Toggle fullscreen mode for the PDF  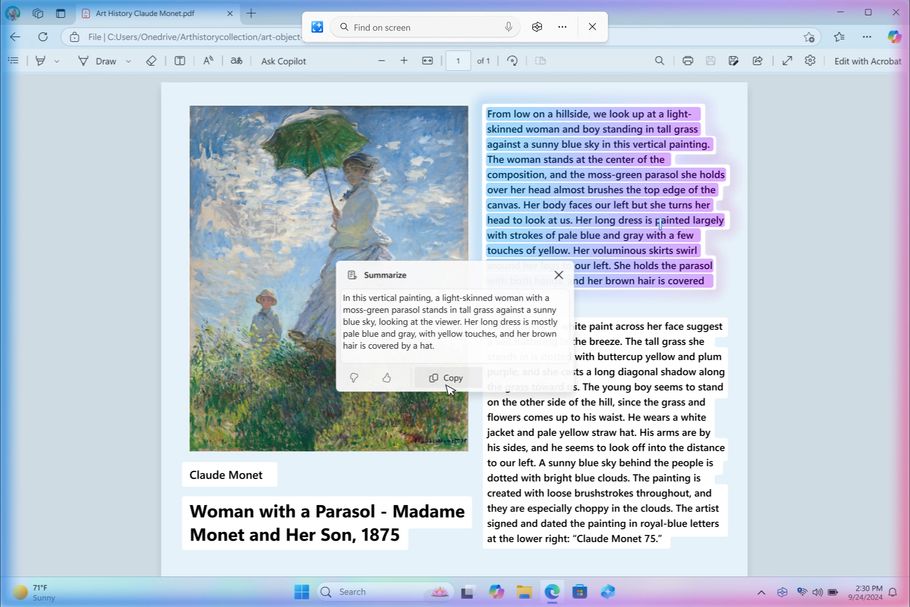[787, 61]
